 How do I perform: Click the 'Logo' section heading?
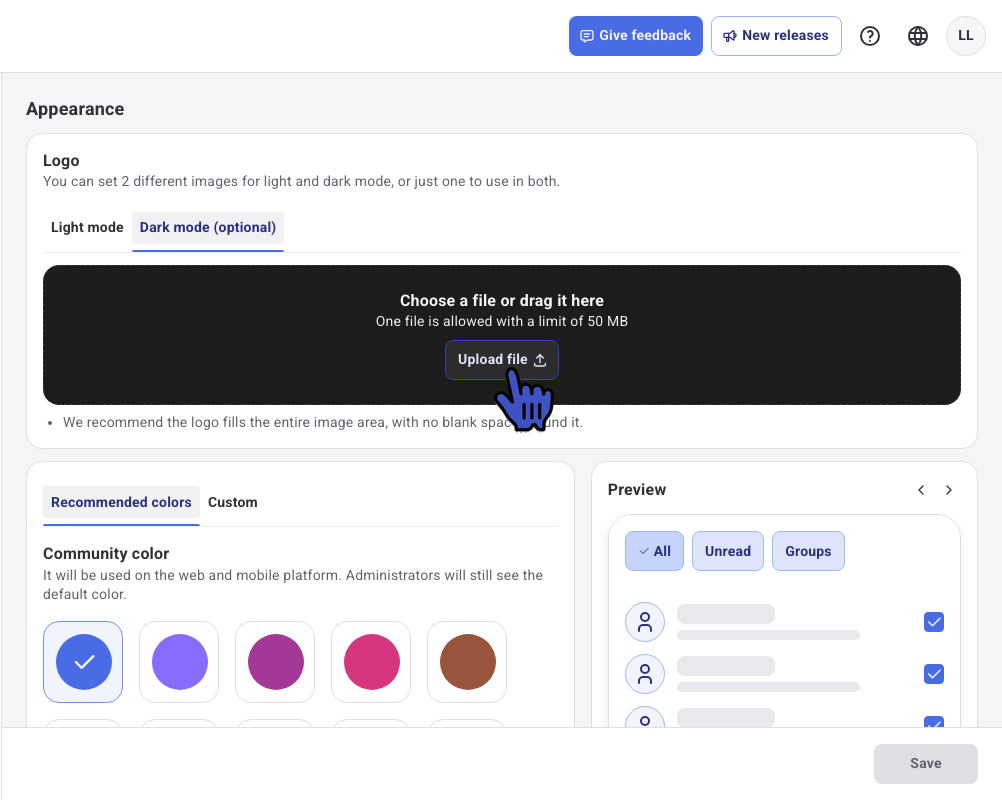pyautogui.click(x=61, y=160)
